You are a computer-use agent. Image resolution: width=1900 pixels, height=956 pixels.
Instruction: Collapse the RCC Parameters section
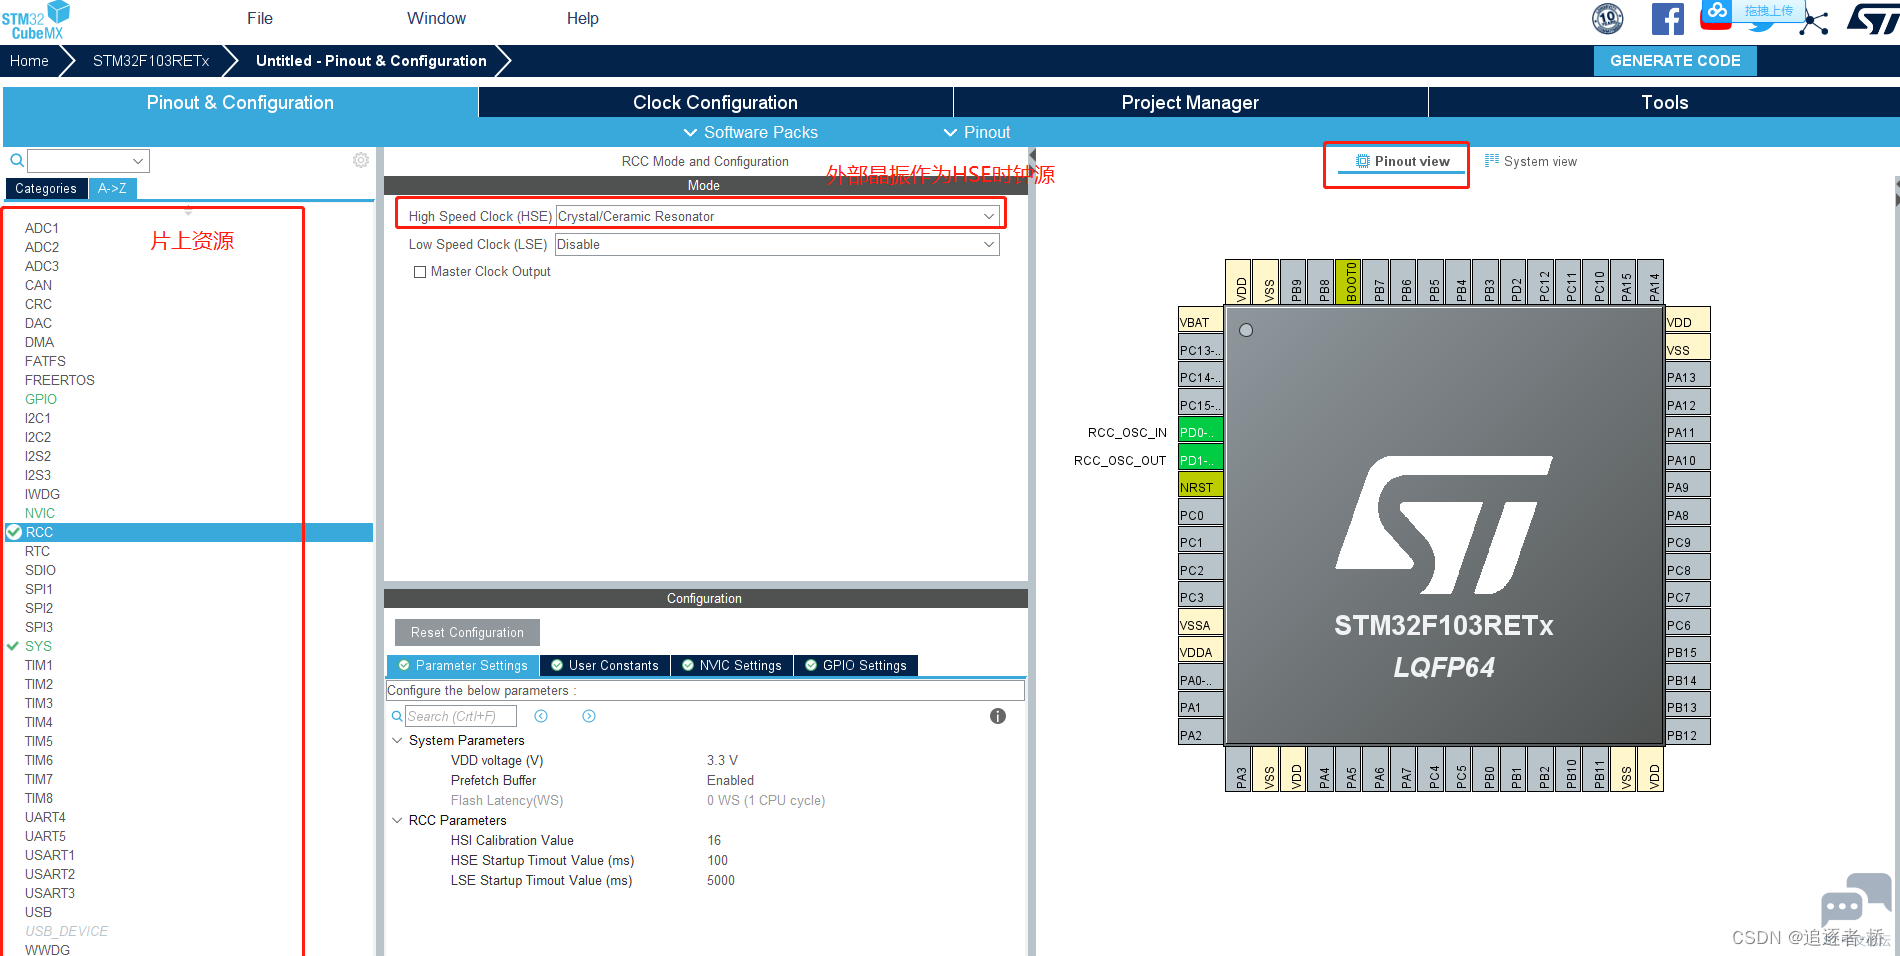(397, 820)
